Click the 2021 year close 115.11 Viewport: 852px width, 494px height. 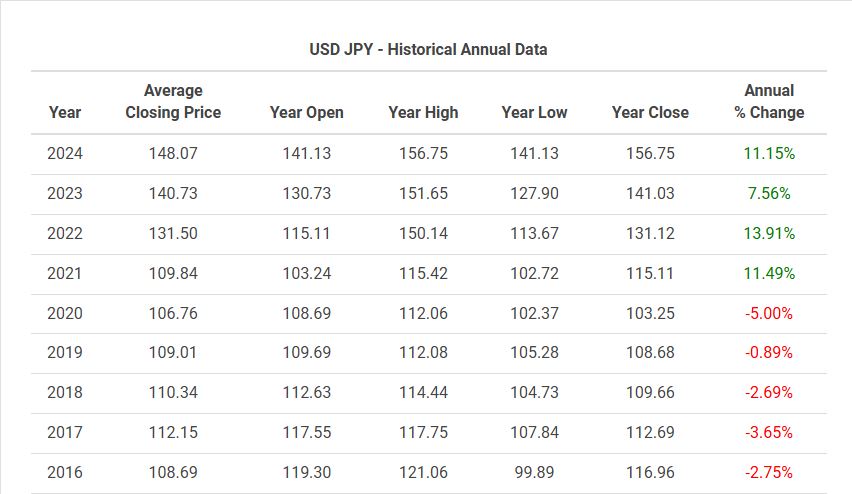pyautogui.click(x=650, y=273)
